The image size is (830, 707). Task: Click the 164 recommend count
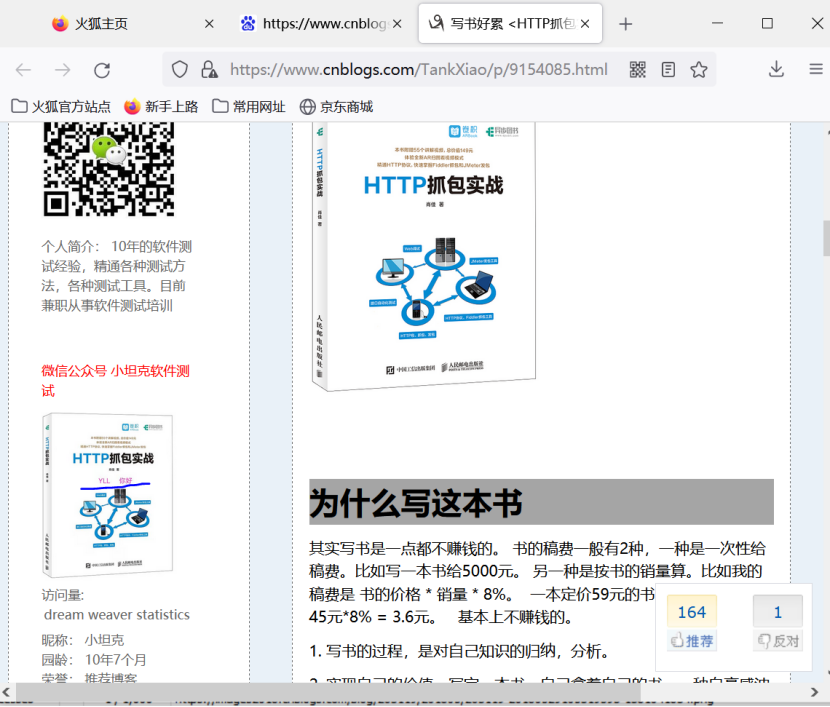point(692,612)
